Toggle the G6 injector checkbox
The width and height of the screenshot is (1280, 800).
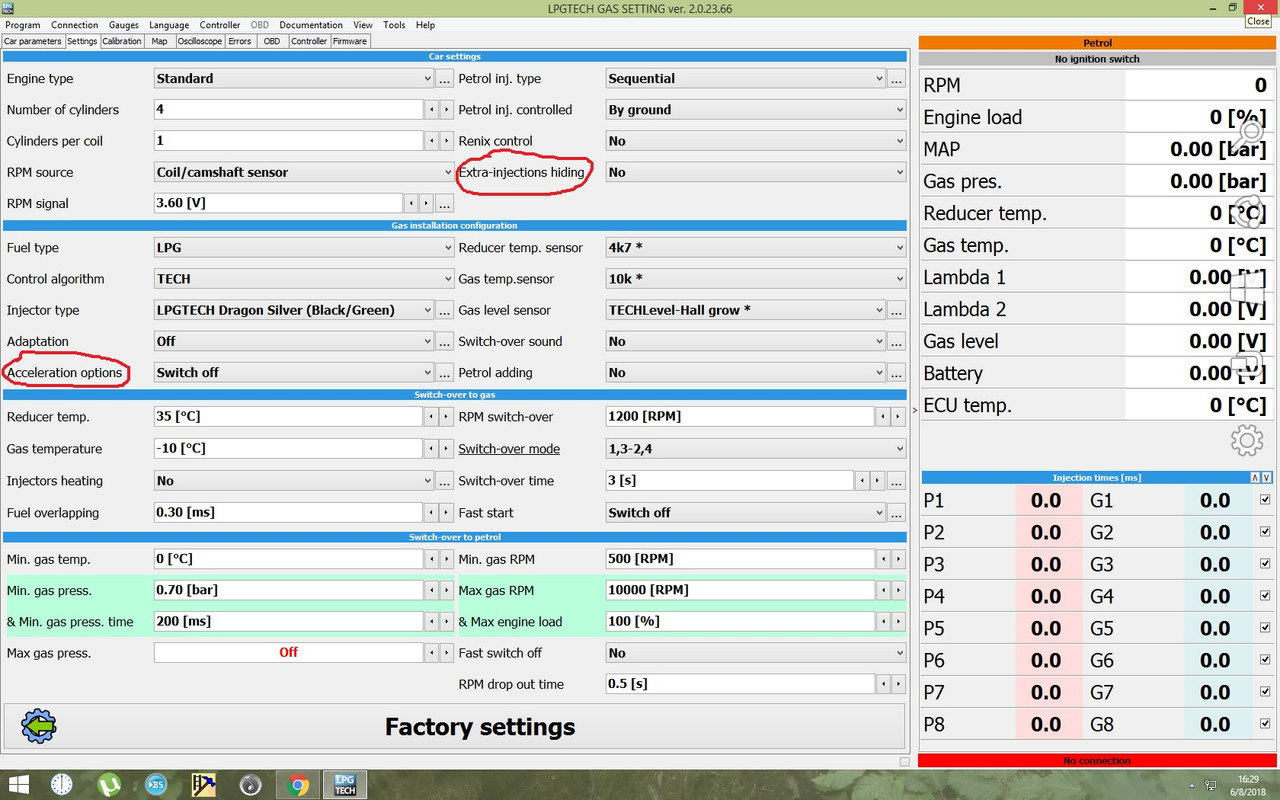point(1265,660)
